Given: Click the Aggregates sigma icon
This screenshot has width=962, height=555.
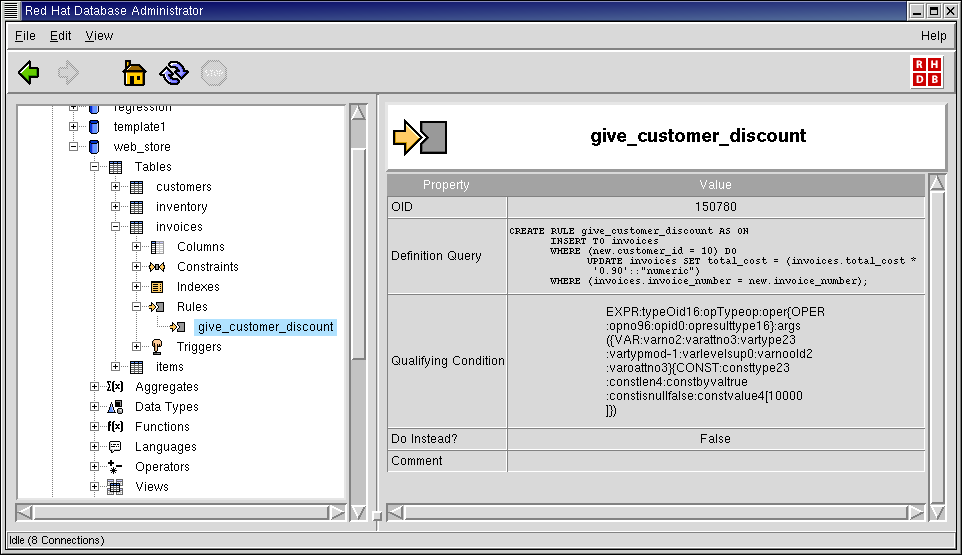Looking at the screenshot, I should [x=115, y=386].
